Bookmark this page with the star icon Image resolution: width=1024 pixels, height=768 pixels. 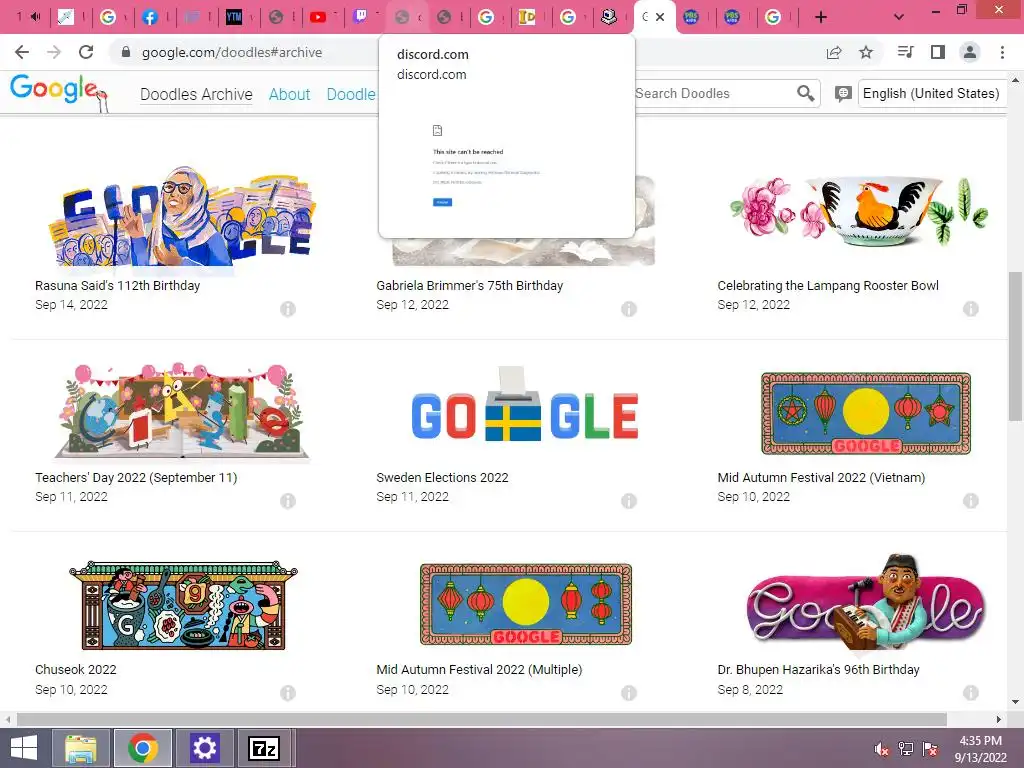tap(866, 52)
